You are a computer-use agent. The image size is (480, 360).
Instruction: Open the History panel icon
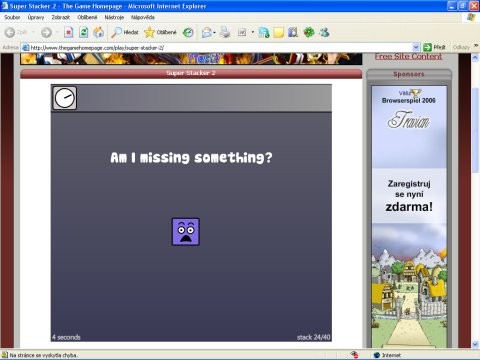(x=188, y=32)
